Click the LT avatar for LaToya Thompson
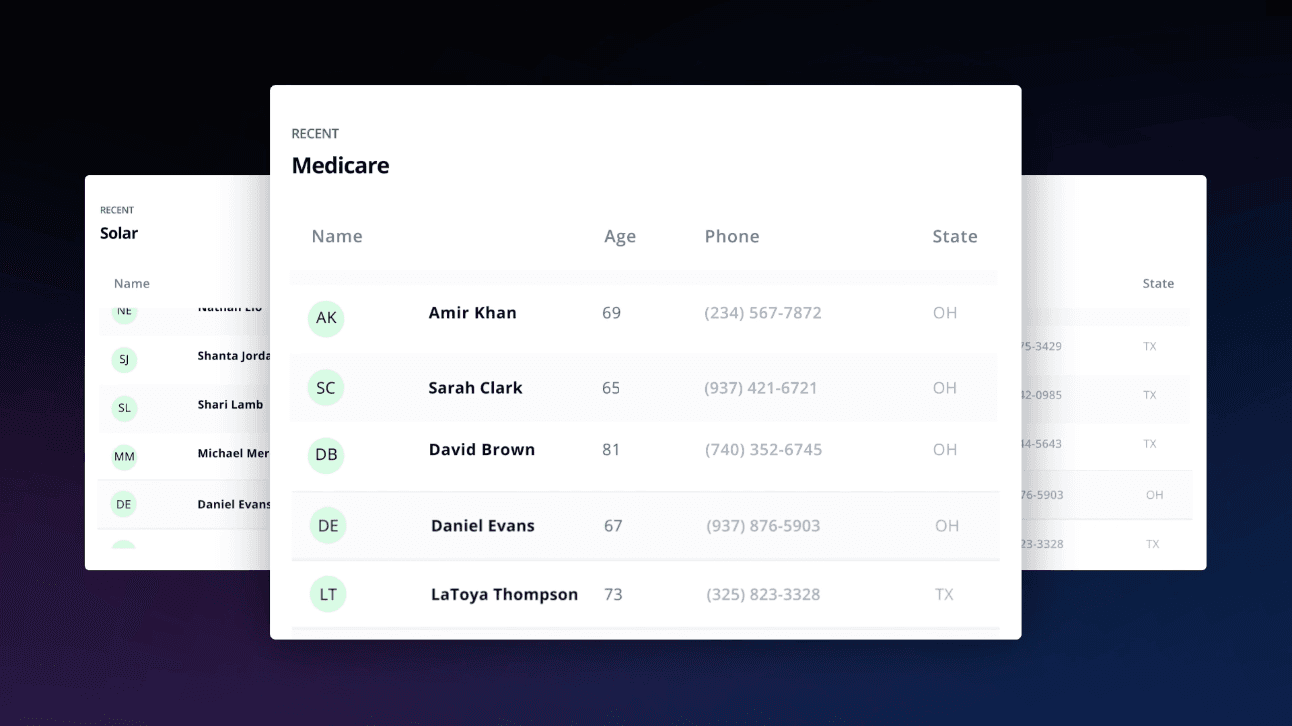Image resolution: width=1292 pixels, height=726 pixels. pyautogui.click(x=328, y=595)
